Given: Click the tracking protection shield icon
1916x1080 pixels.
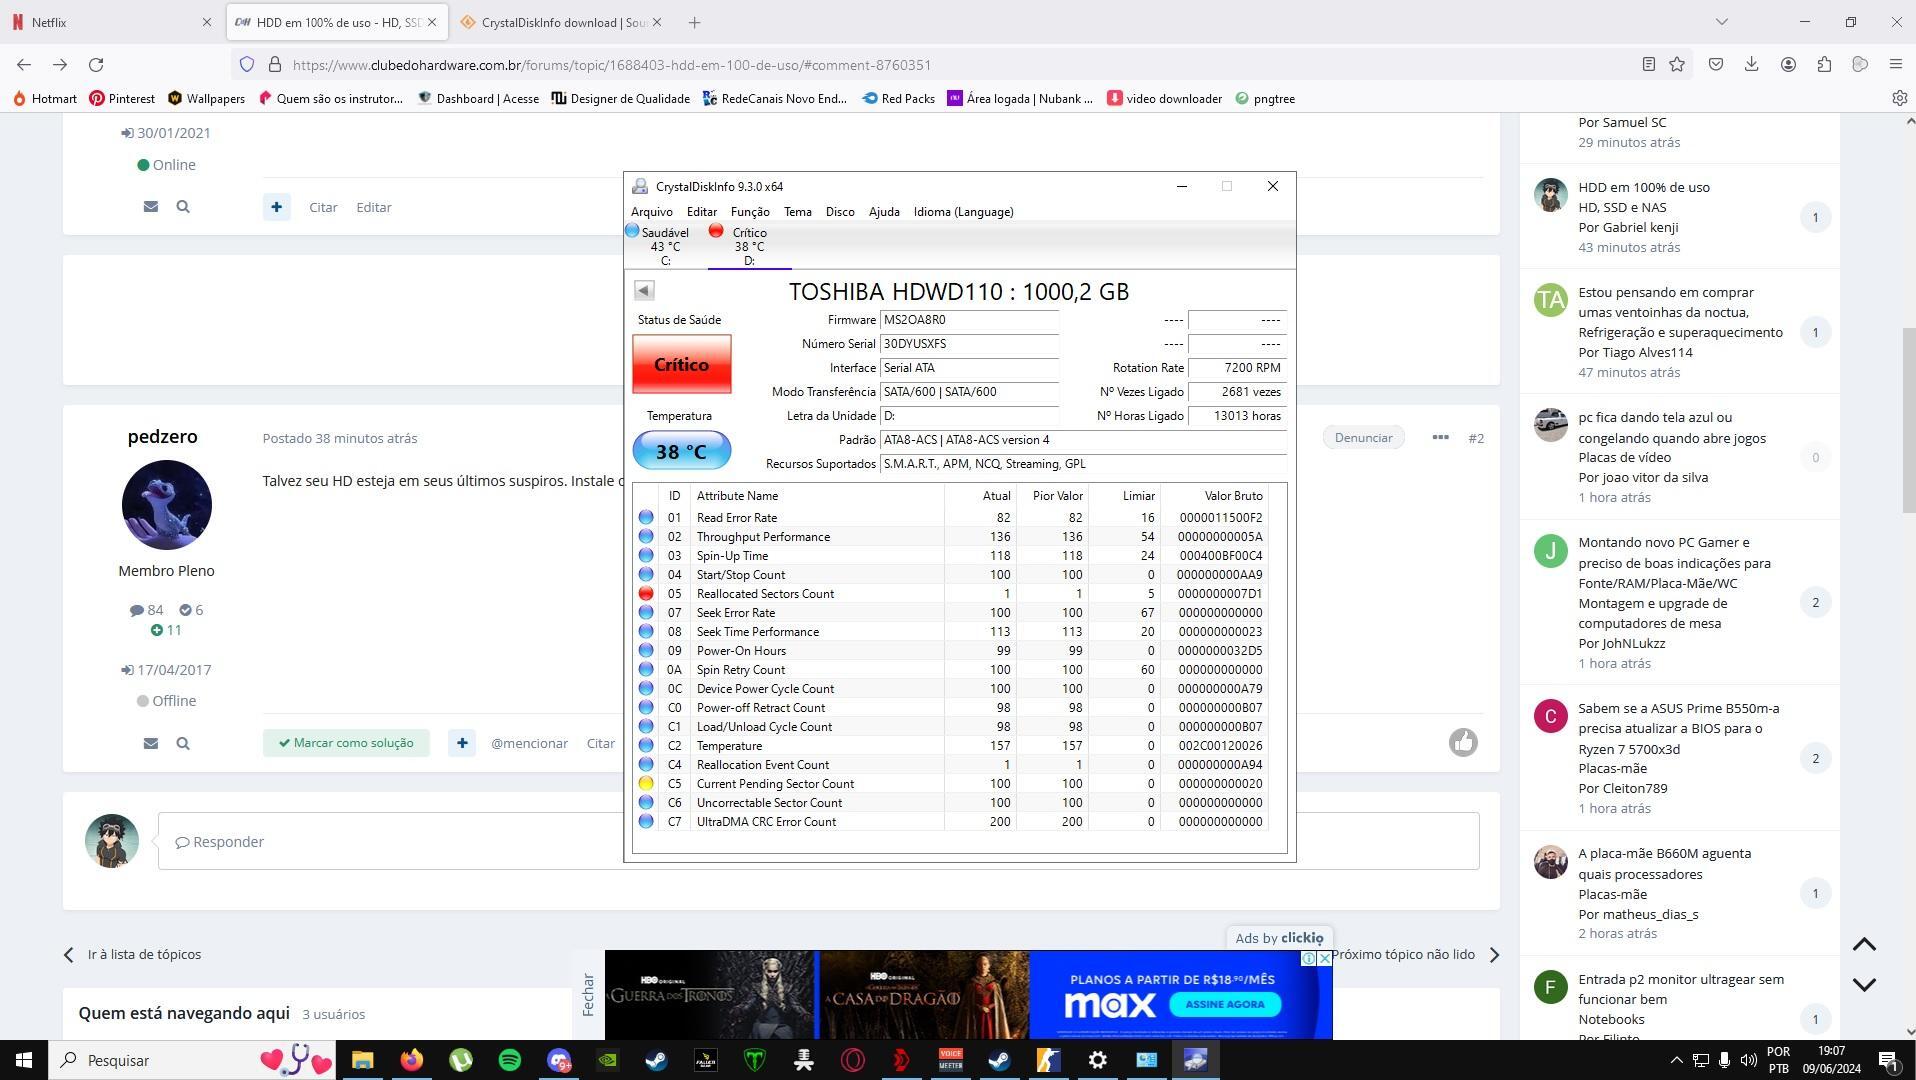Looking at the screenshot, I should 247,64.
